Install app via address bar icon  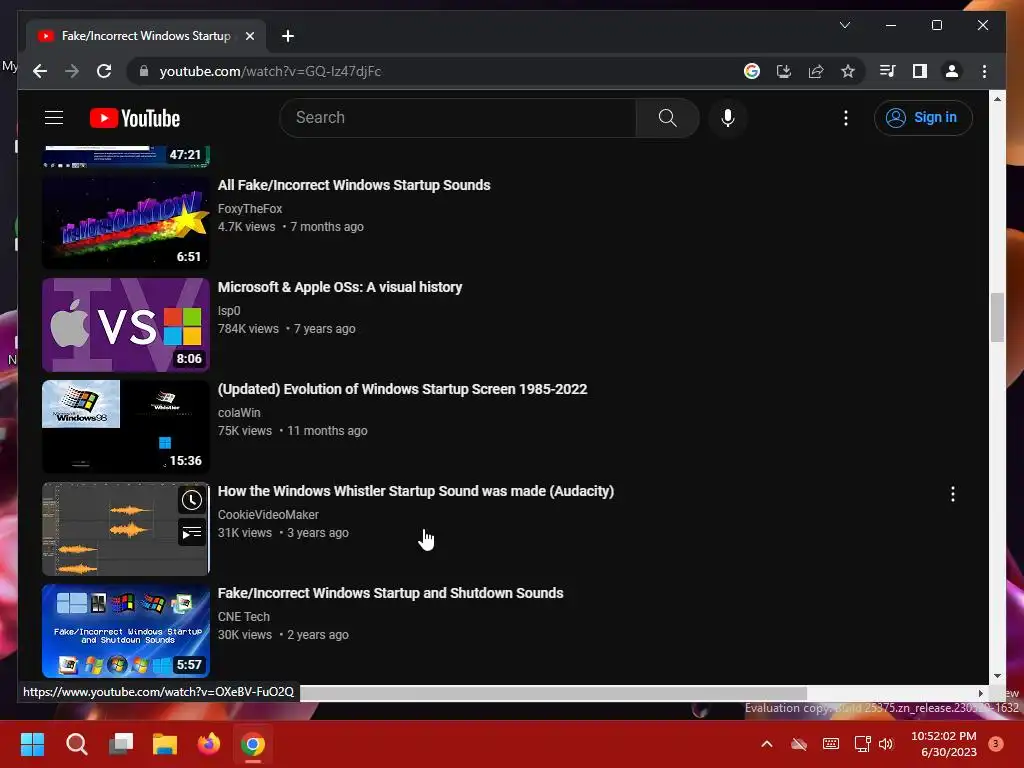tap(784, 71)
